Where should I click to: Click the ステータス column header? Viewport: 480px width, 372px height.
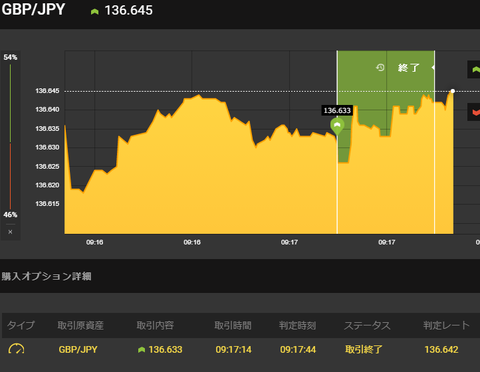367,325
